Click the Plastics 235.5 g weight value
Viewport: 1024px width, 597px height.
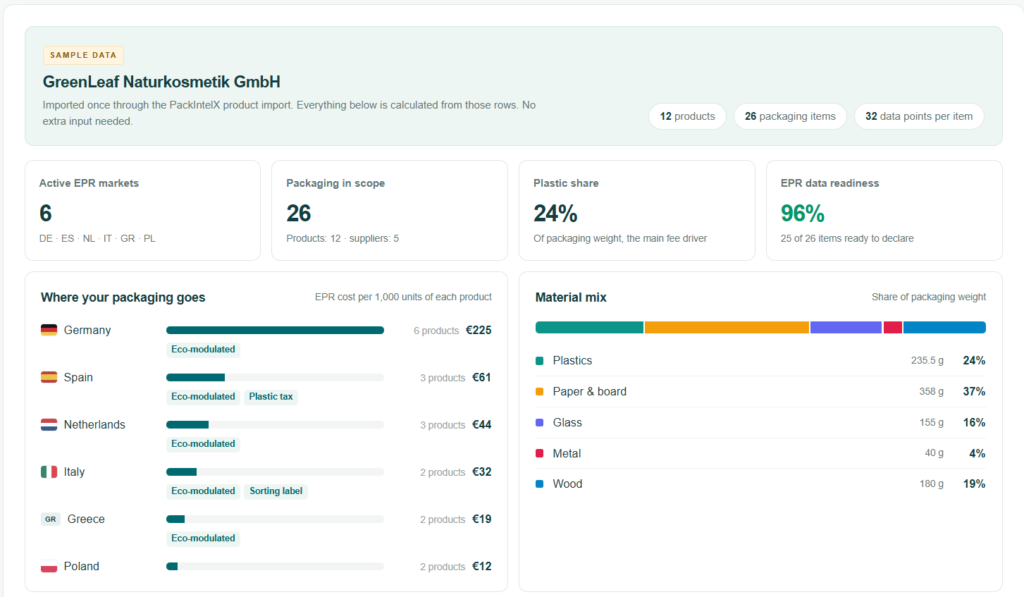point(927,361)
